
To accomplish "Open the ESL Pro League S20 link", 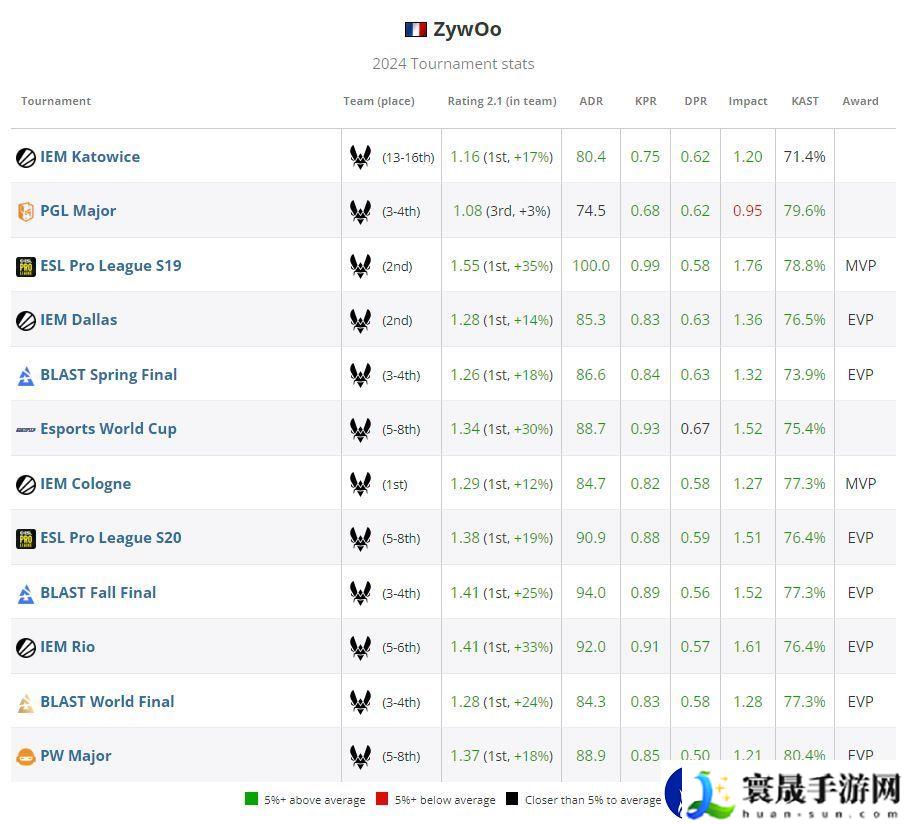I will pyautogui.click(x=111, y=538).
